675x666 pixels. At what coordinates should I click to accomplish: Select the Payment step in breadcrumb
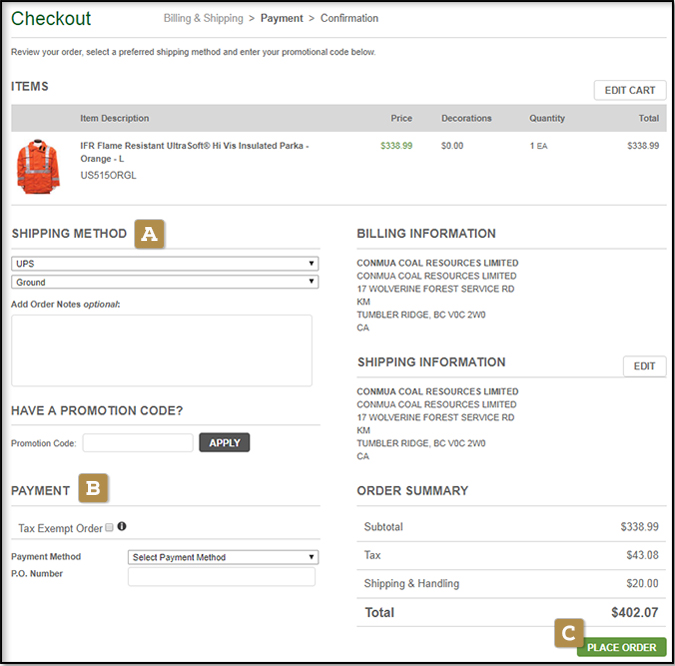[281, 18]
